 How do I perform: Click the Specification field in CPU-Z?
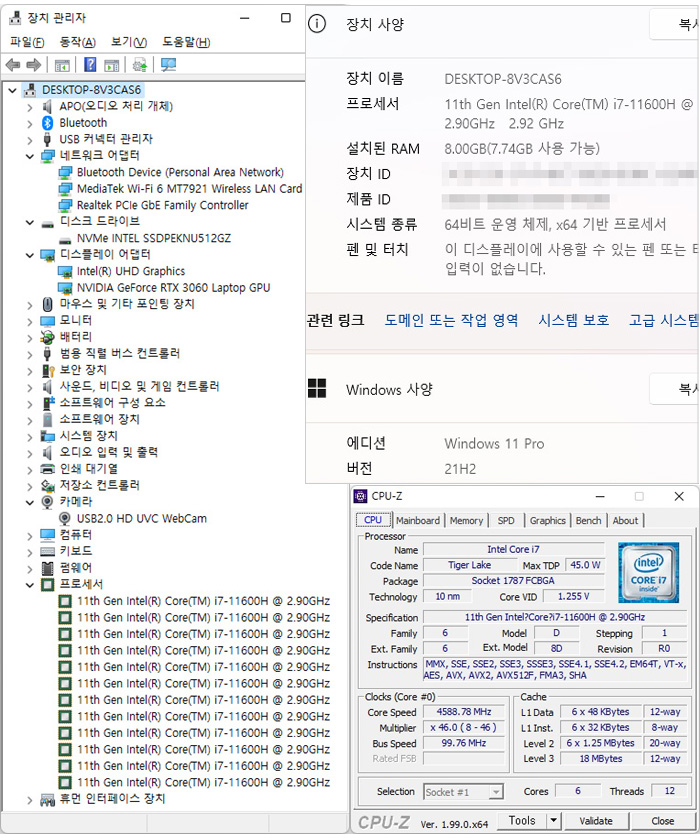pyautogui.click(x=555, y=617)
